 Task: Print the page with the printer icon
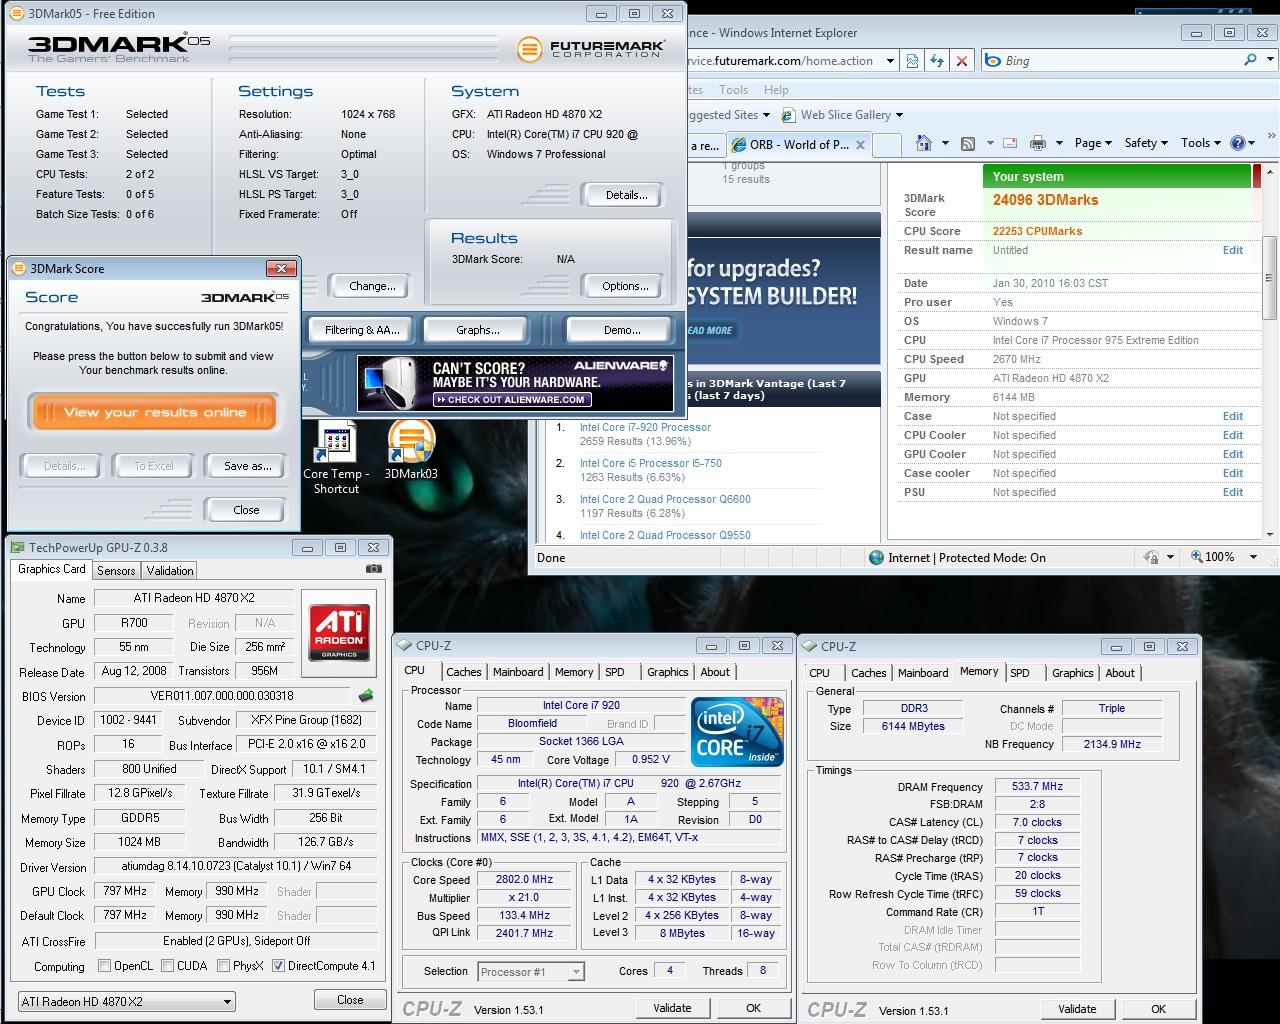[x=1038, y=143]
